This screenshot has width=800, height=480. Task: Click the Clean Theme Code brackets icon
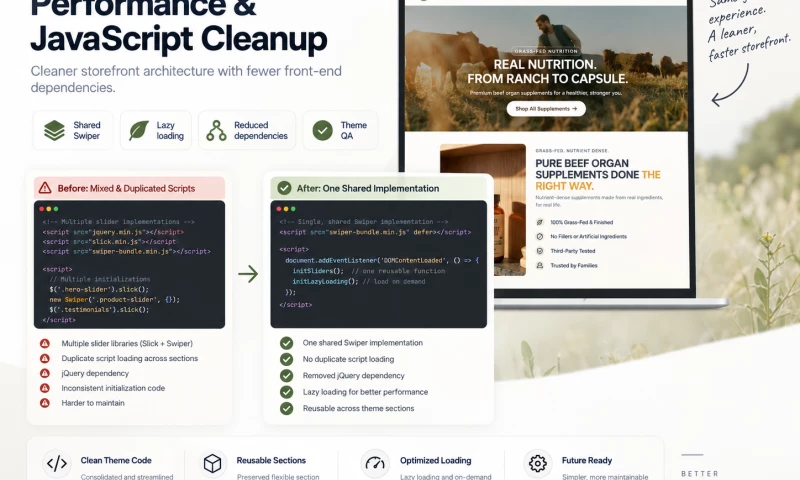point(57,463)
